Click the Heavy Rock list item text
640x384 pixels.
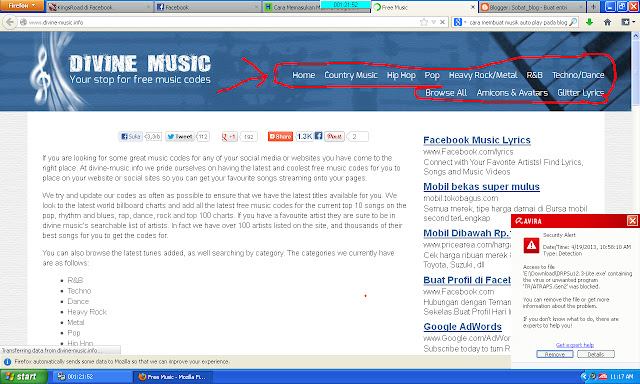(87, 312)
